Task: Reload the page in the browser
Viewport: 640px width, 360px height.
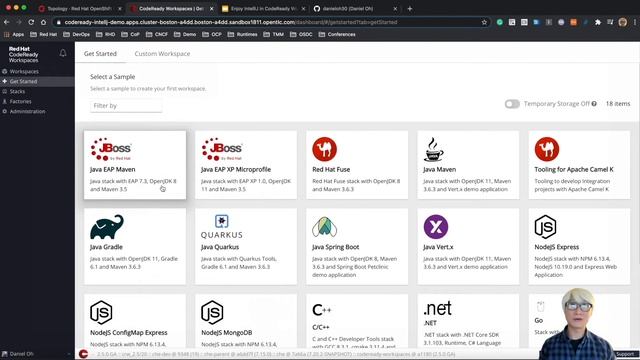Action: click(31, 22)
